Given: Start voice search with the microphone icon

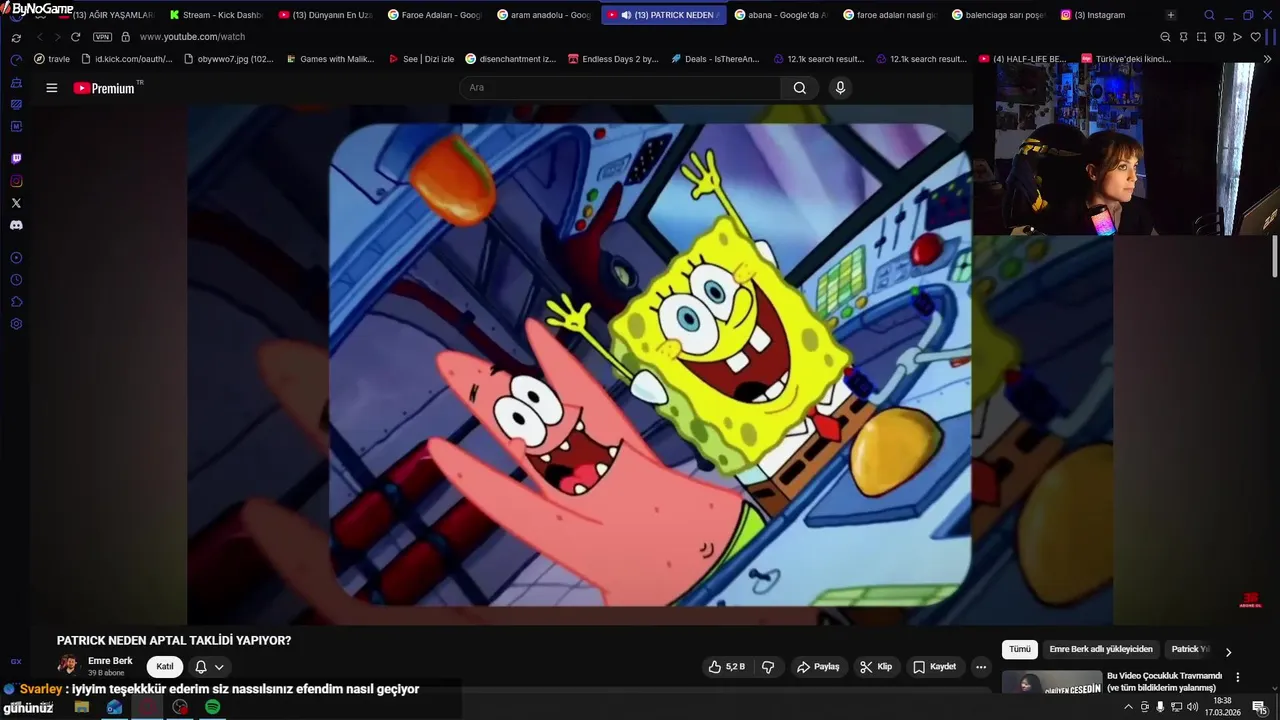Looking at the screenshot, I should coord(840,88).
